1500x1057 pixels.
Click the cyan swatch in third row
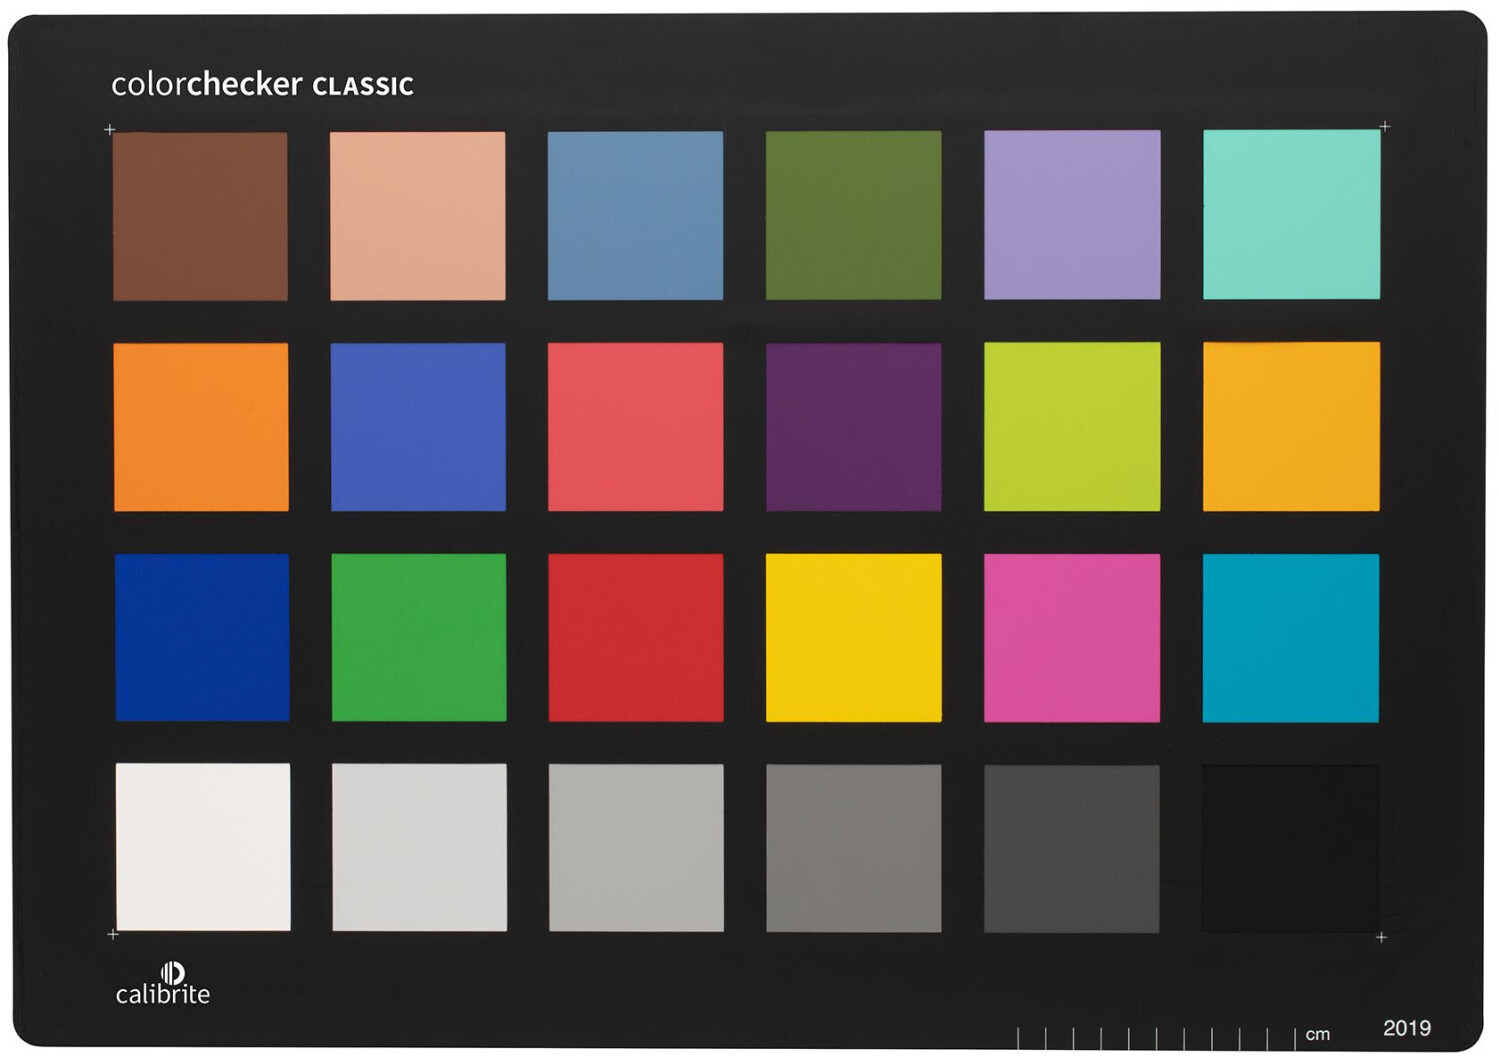point(1290,638)
